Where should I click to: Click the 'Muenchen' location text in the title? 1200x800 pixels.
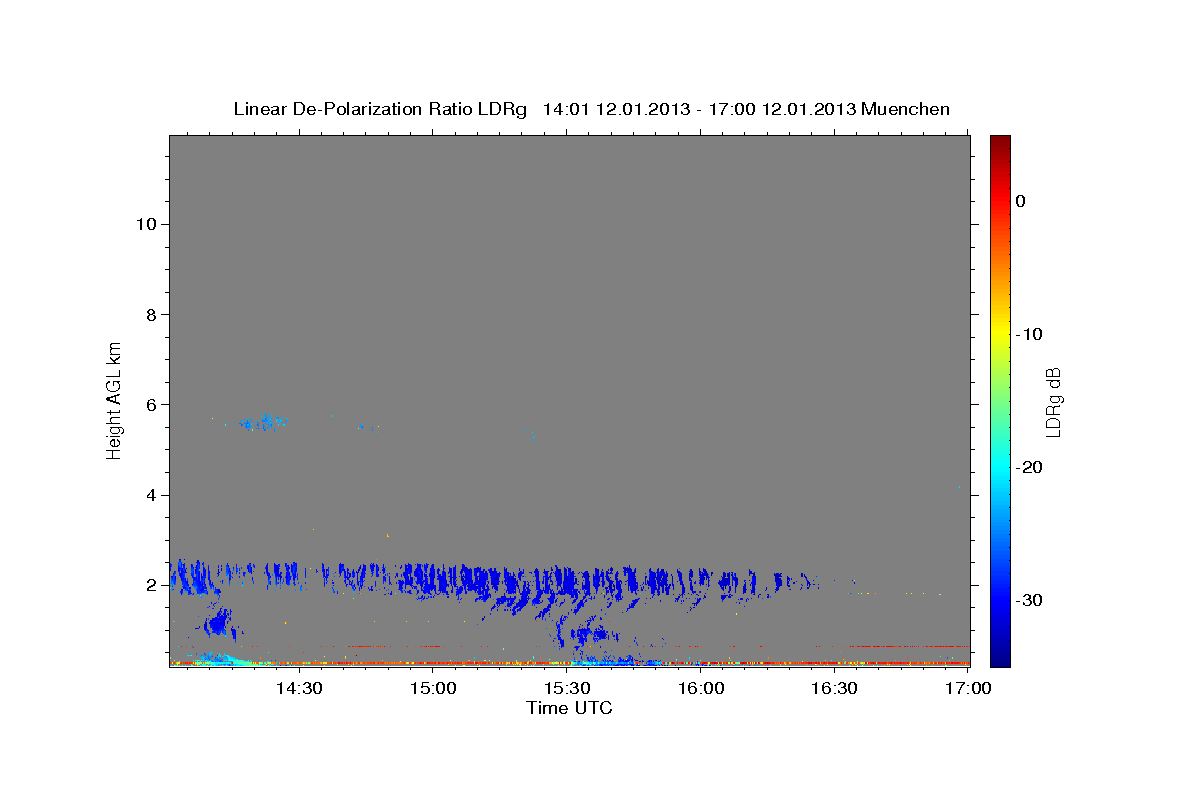906,109
